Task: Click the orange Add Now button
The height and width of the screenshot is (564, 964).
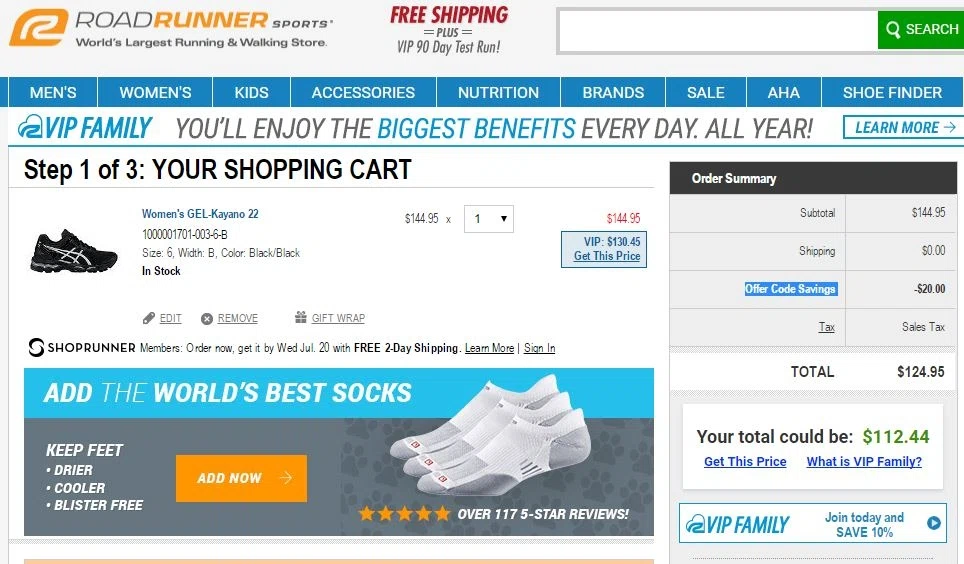Action: click(241, 478)
